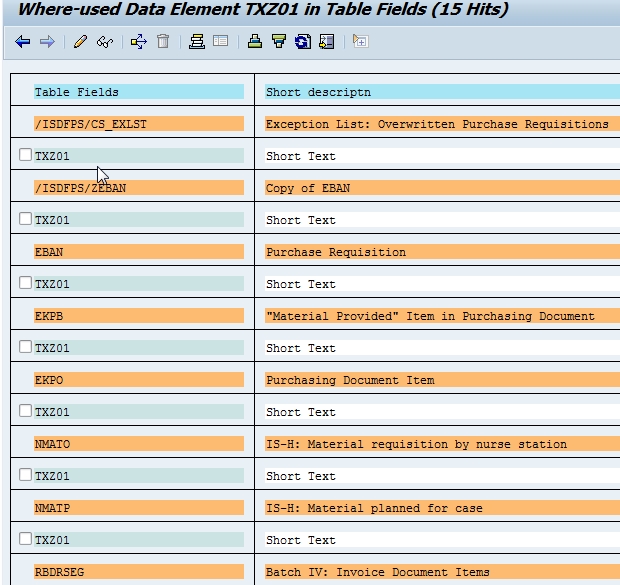Select the TXZ01 checkbox under EKPO

[25, 411]
